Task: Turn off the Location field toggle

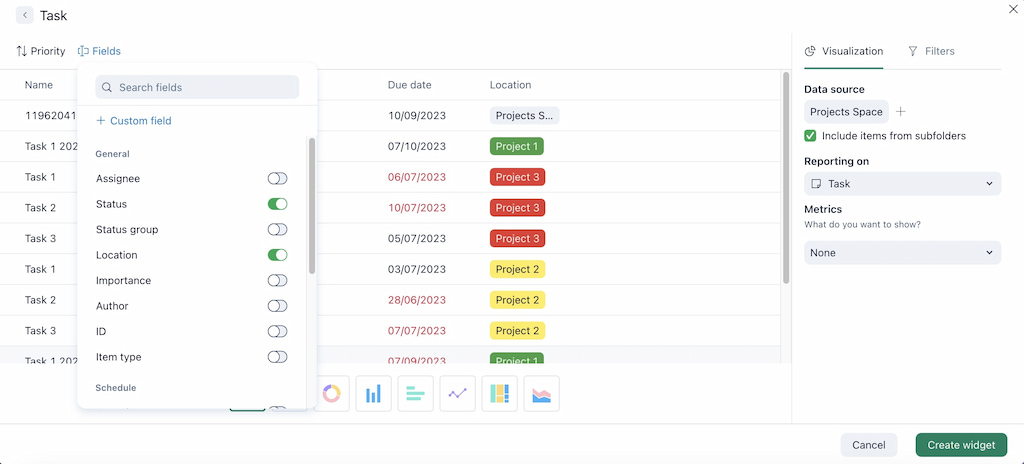Action: coord(278,255)
